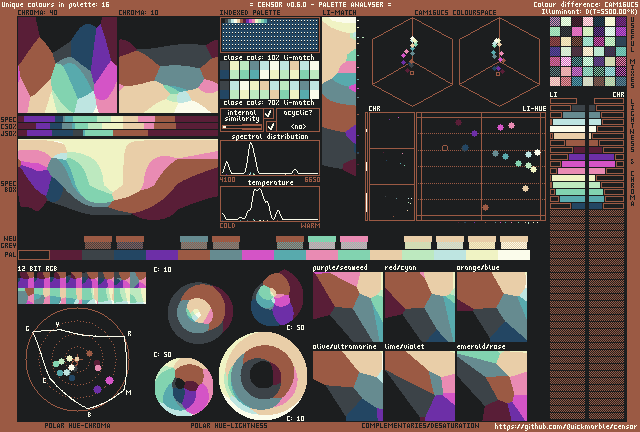The height and width of the screenshot is (432, 640).
Task: Click the B vertex label on hue-chroma plot
Action: coord(89,414)
